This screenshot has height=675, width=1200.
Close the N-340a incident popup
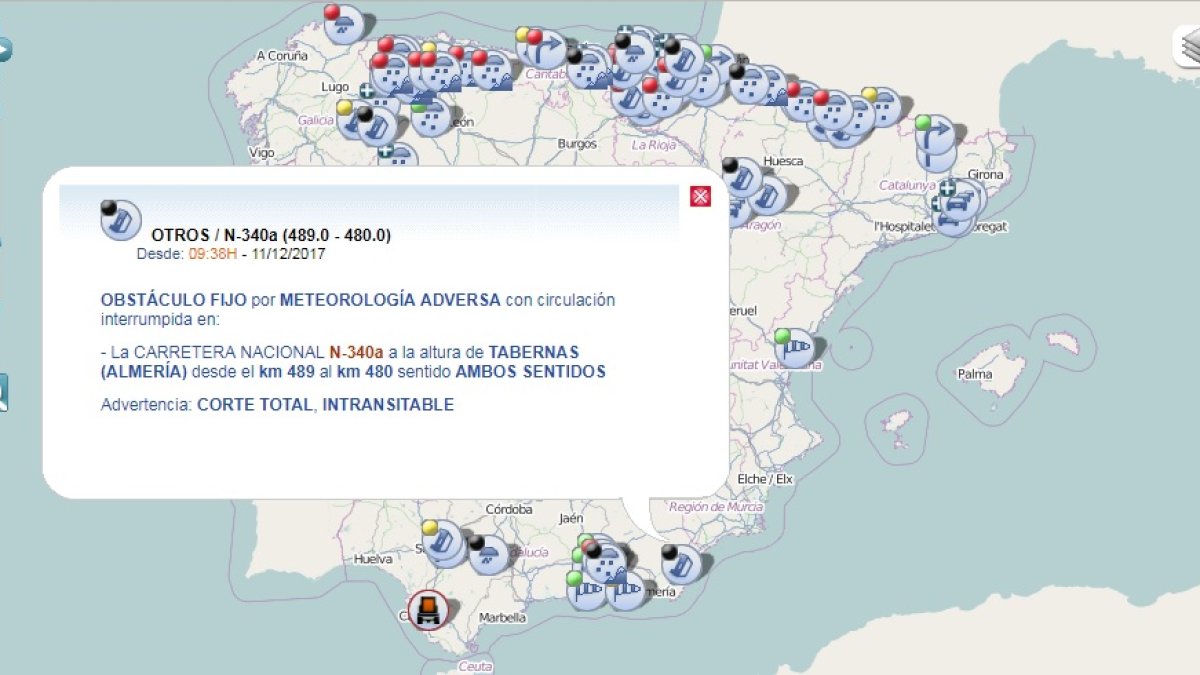pyautogui.click(x=700, y=196)
